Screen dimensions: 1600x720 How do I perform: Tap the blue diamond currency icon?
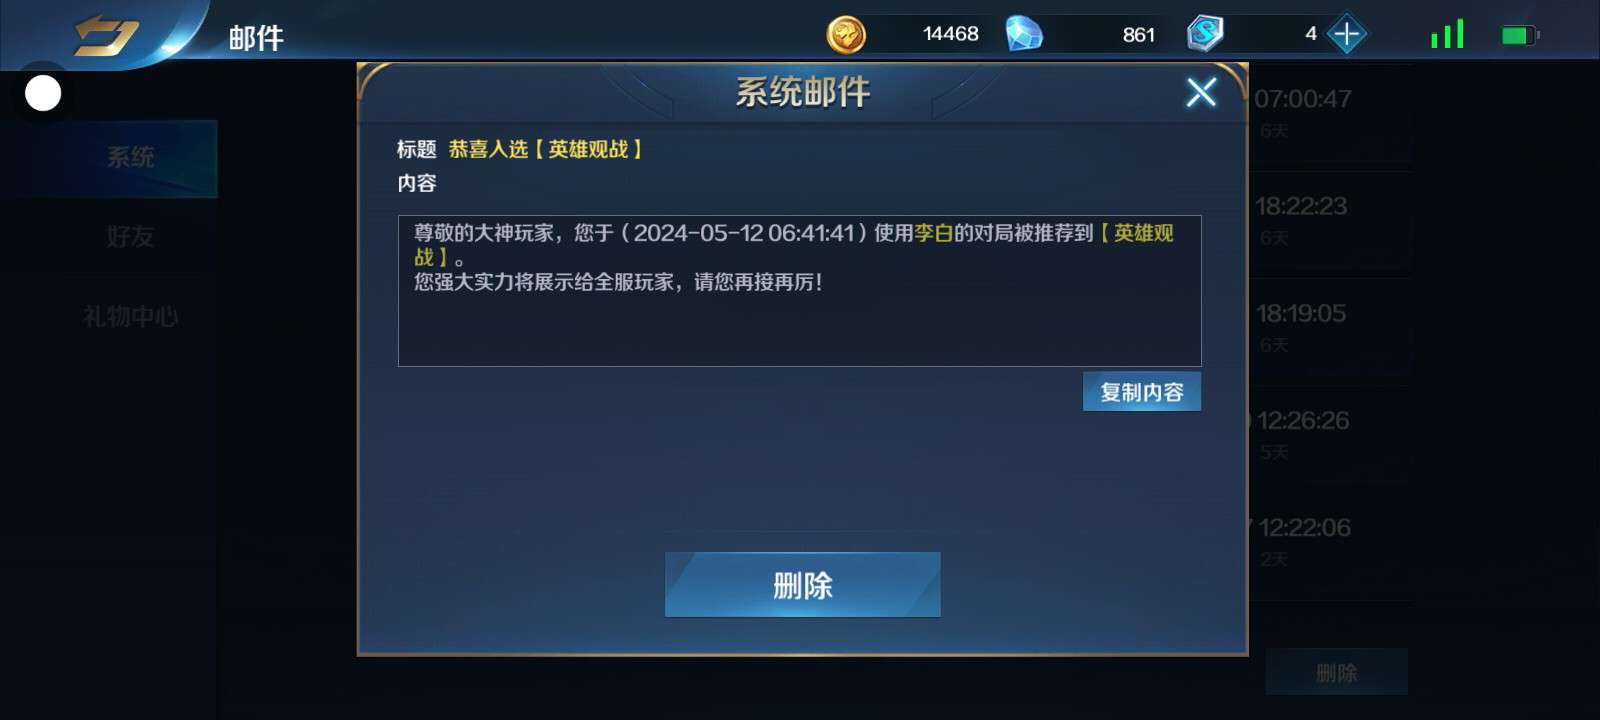coord(1023,34)
